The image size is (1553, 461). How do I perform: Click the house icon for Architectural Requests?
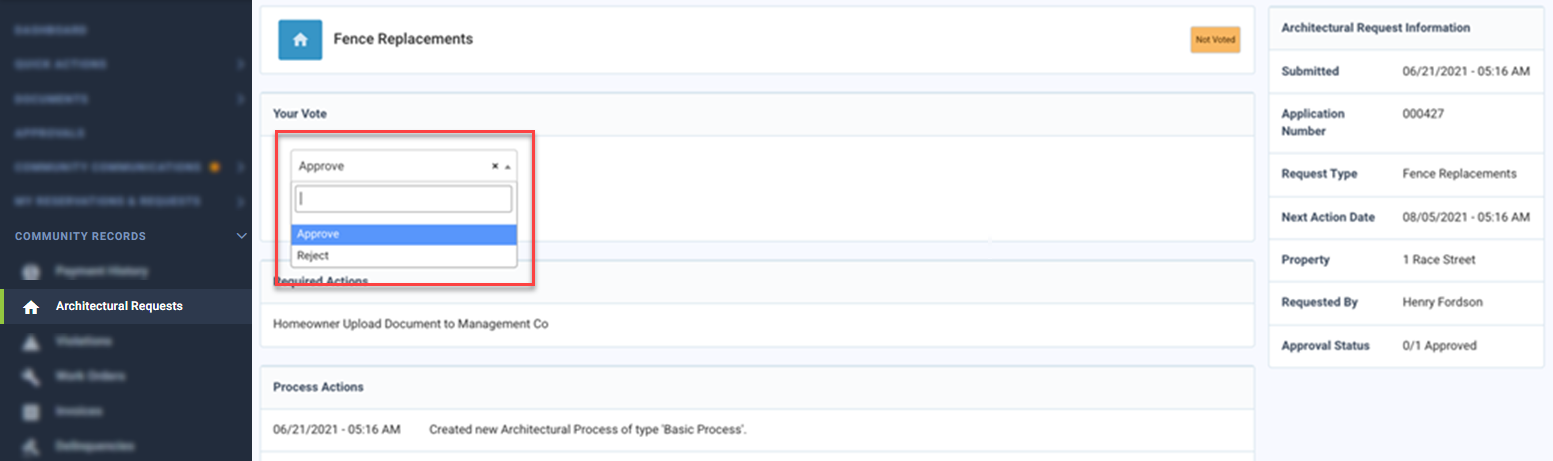coord(31,307)
